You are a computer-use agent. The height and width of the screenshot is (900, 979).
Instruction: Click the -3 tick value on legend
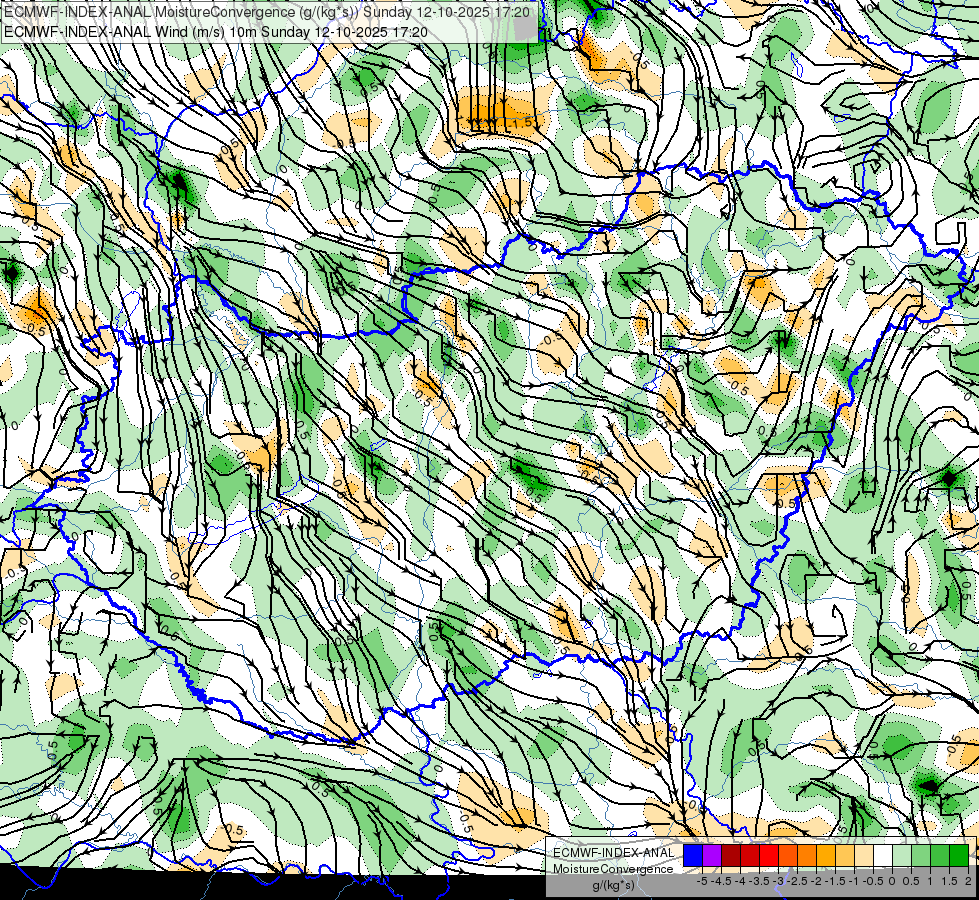(x=778, y=881)
